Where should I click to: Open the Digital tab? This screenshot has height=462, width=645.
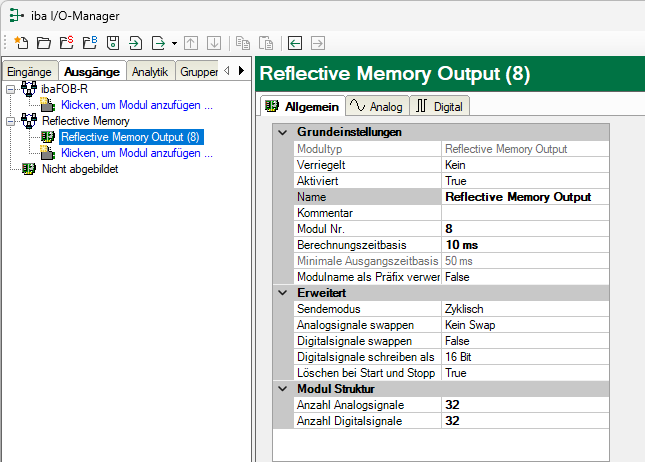(439, 107)
